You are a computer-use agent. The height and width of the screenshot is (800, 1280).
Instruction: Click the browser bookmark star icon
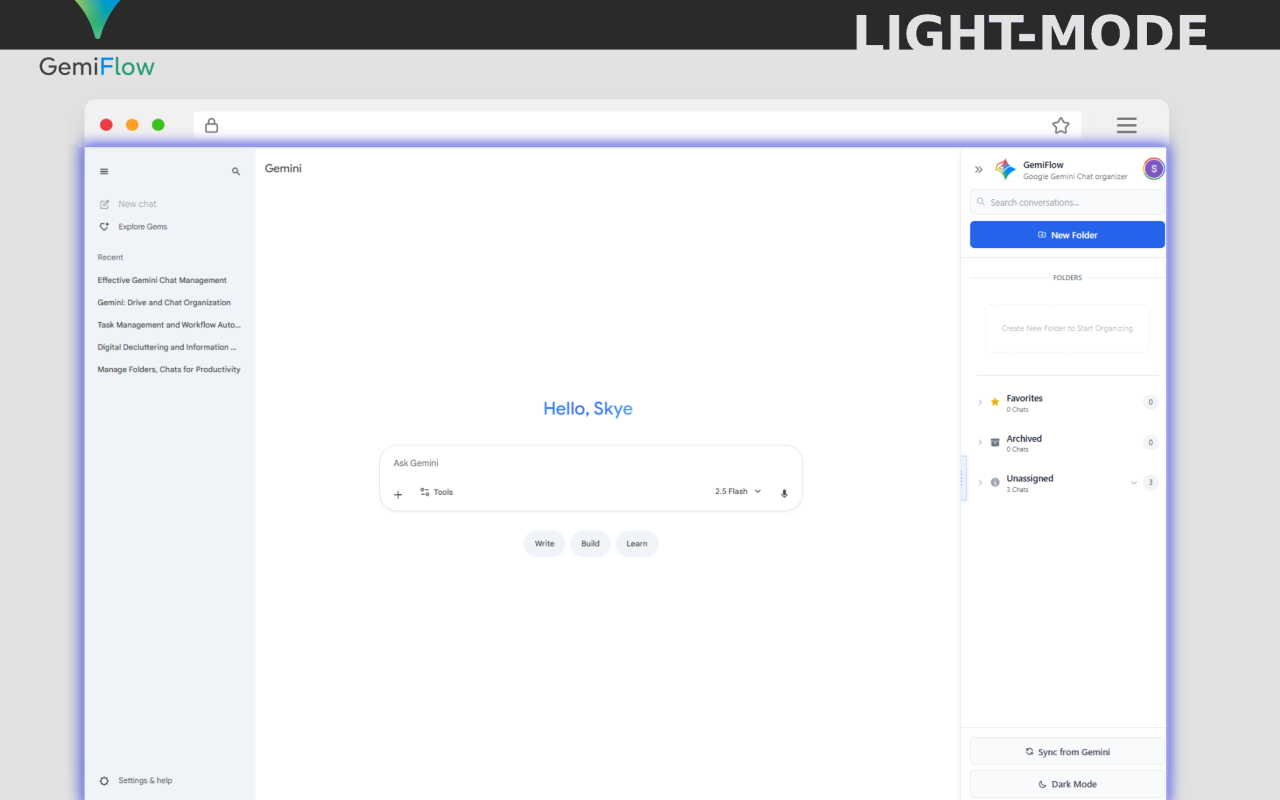coord(1061,125)
